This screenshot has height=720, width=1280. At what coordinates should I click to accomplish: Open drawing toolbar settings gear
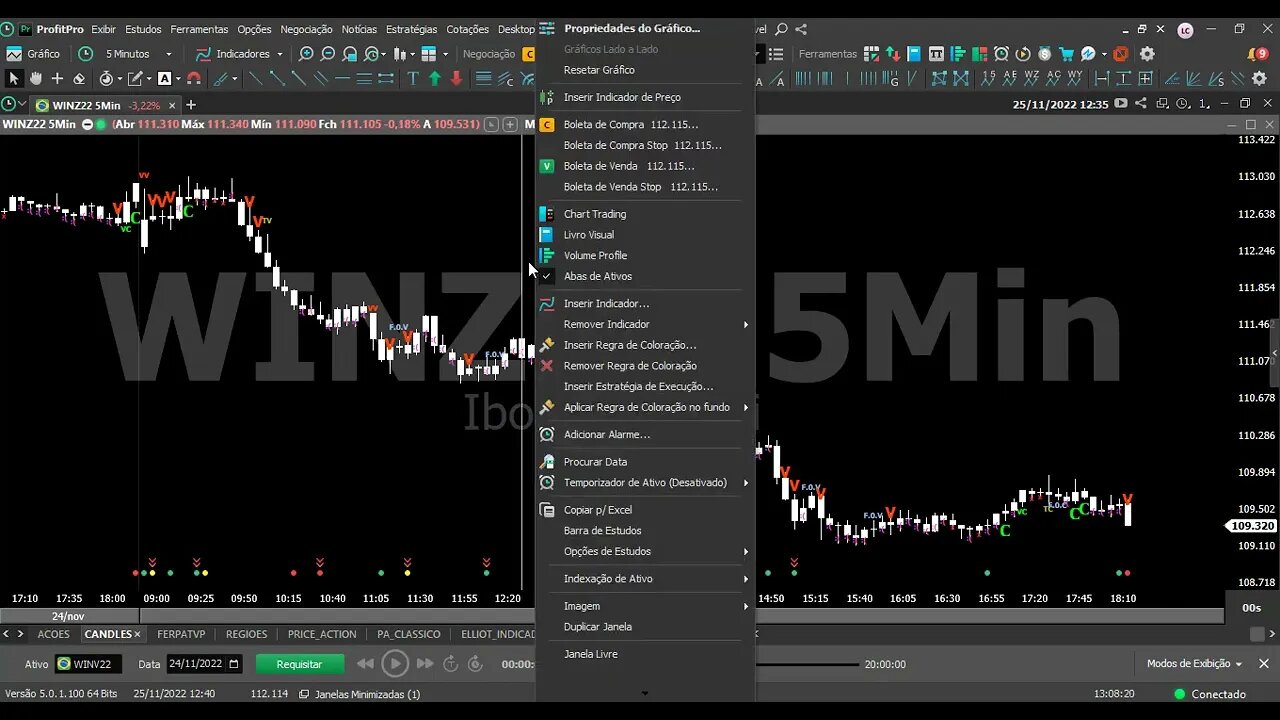pyautogui.click(x=1258, y=78)
